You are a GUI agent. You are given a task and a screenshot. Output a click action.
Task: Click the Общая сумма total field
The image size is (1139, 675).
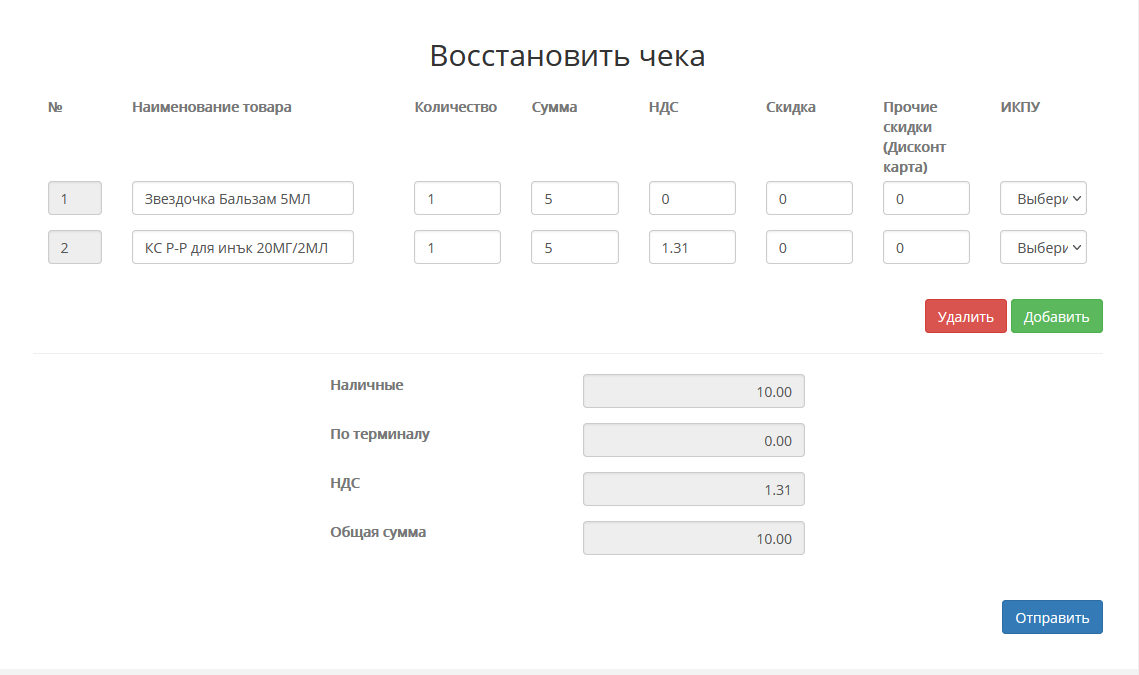[x=693, y=538]
